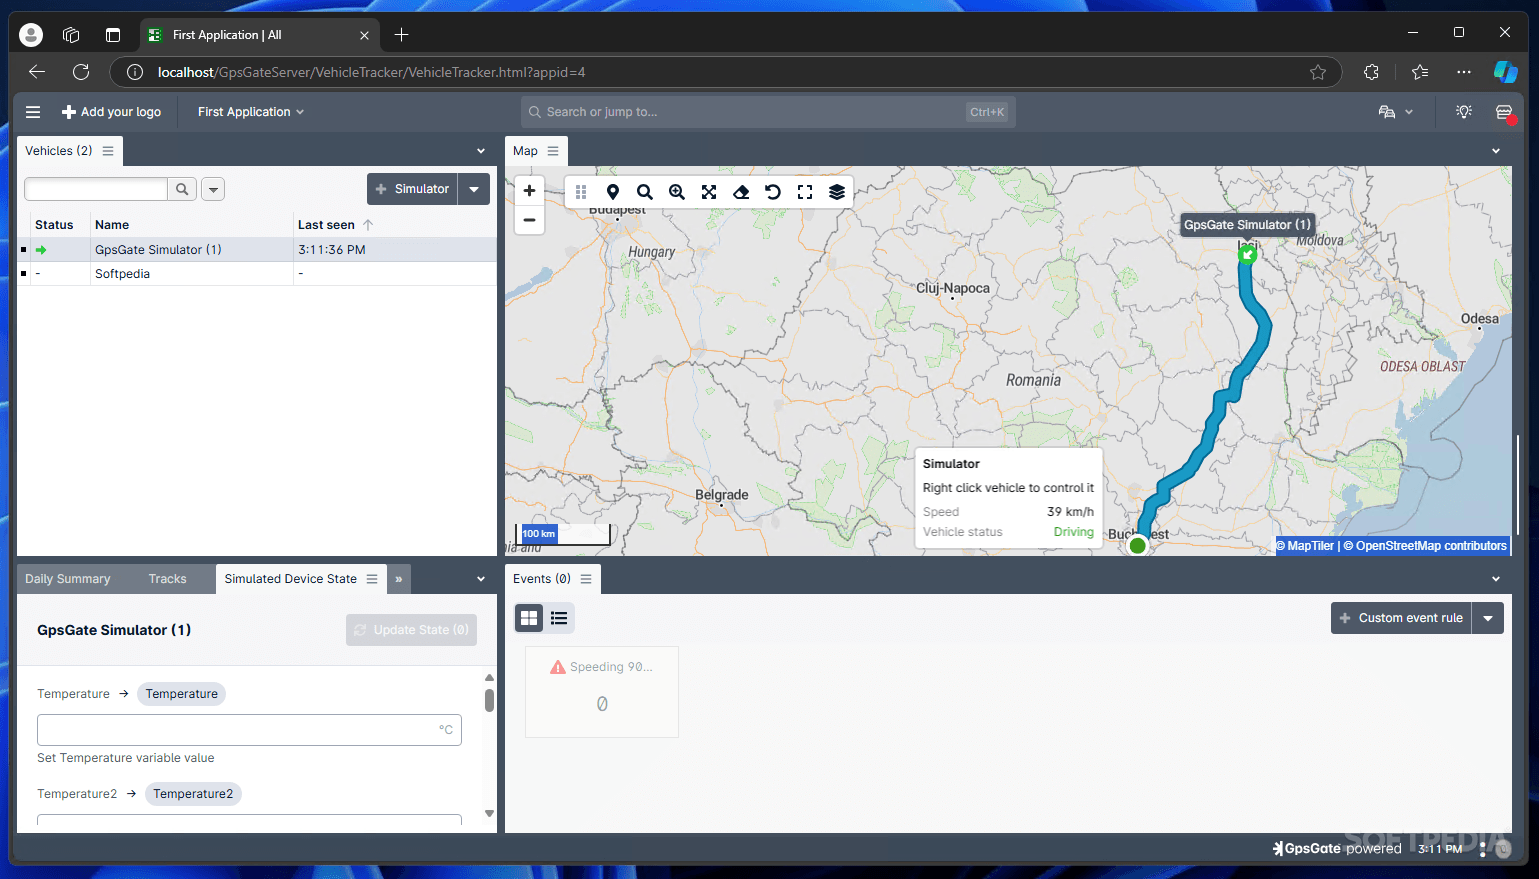Viewport: 1539px width, 879px height.
Task: Open the language selector dropdown
Action: coord(1396,112)
